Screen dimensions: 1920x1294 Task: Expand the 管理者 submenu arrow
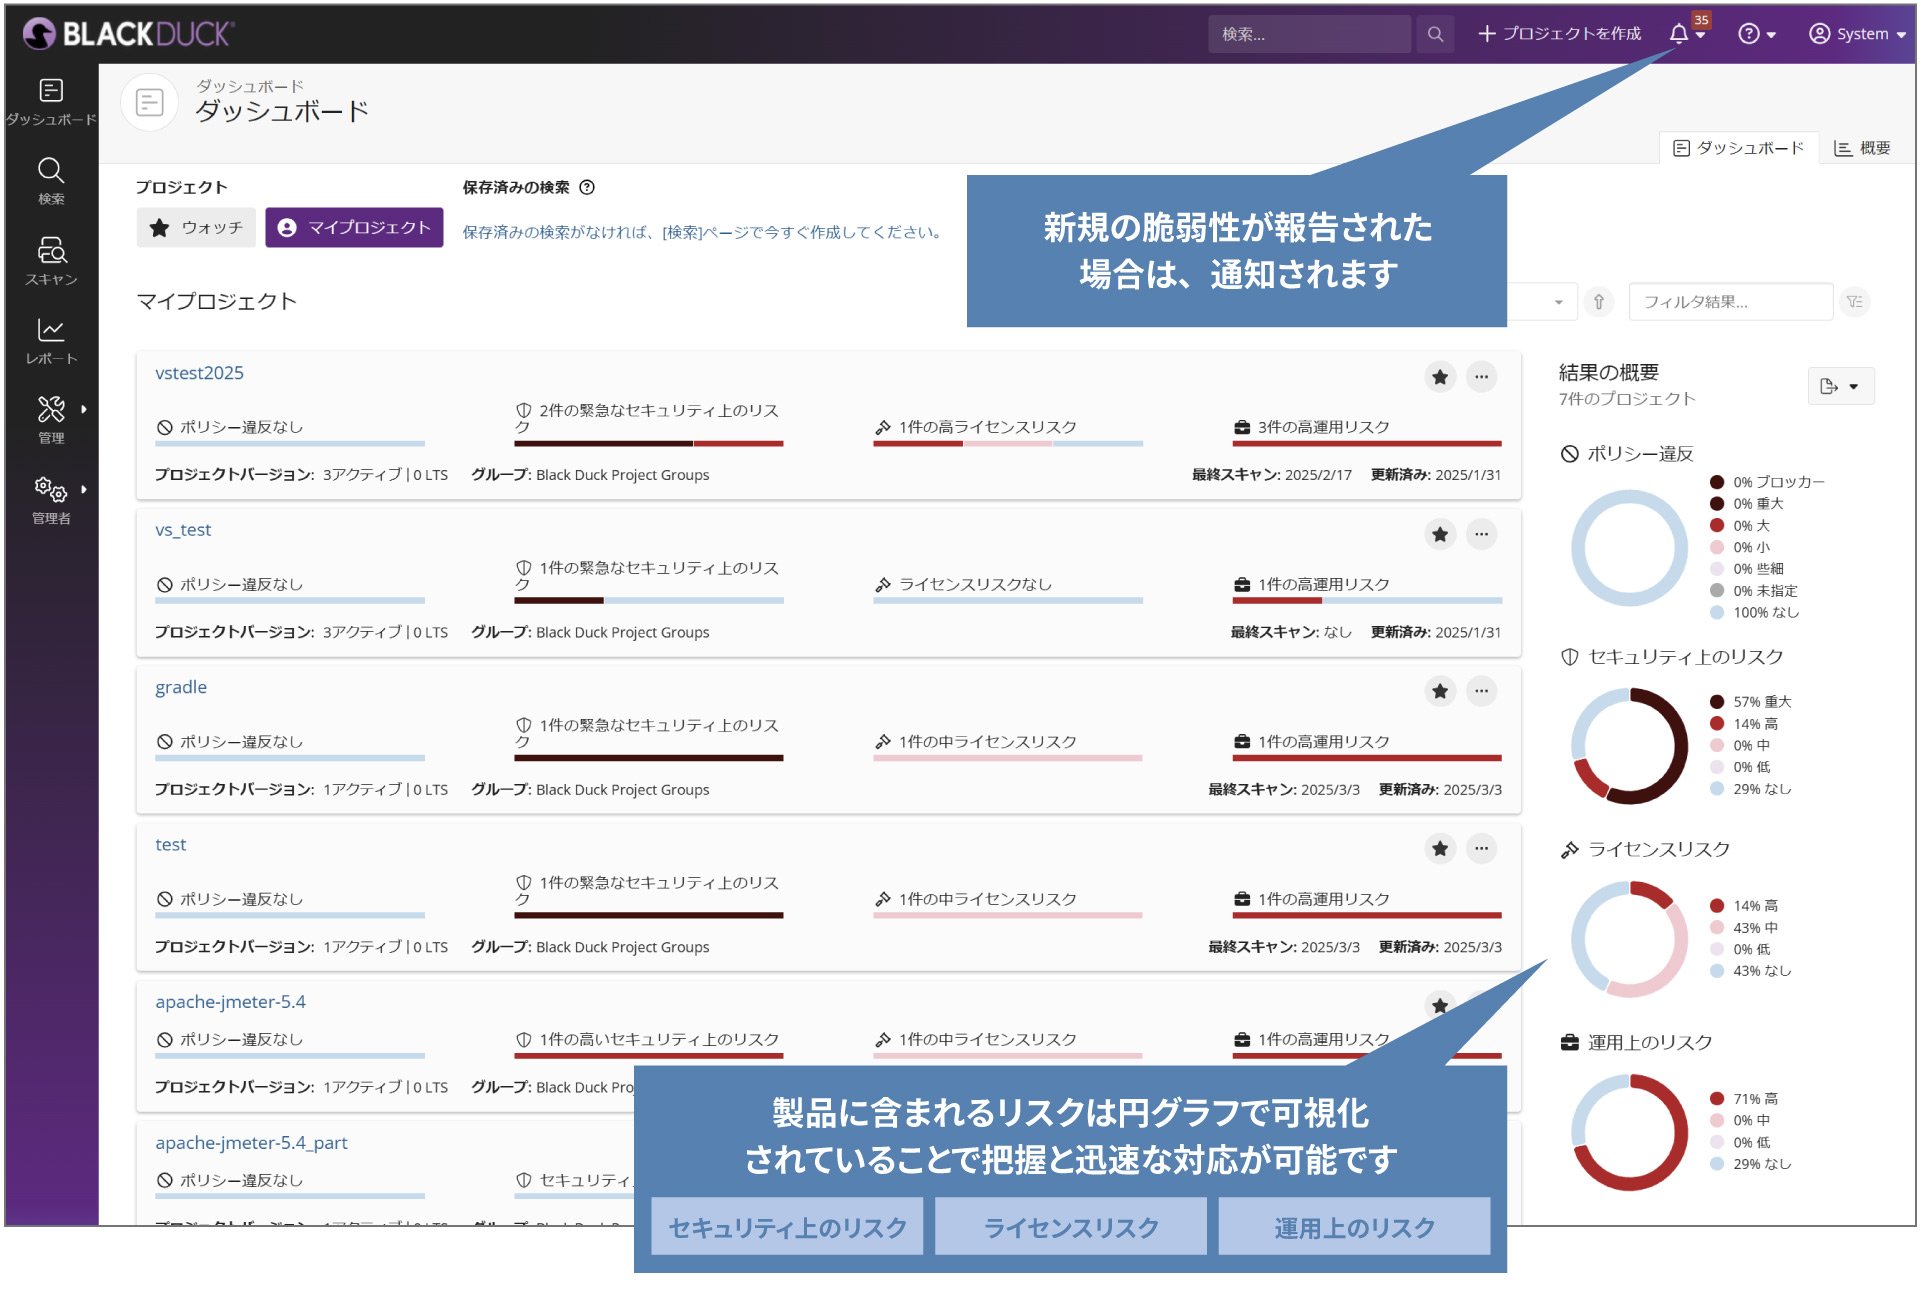[x=84, y=489]
